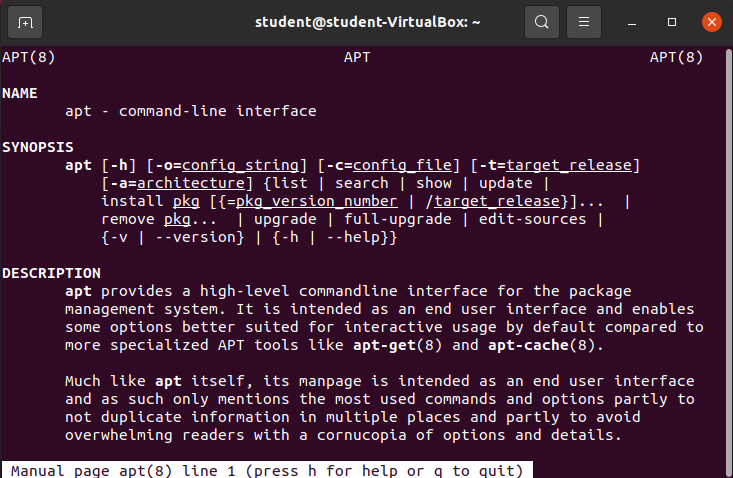Click the manual page status line
The width and height of the screenshot is (733, 478).
[267, 470]
